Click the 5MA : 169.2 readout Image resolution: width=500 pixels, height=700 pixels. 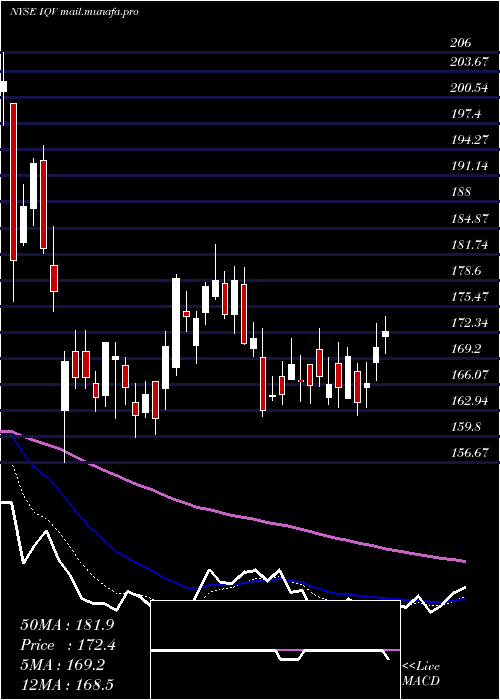[62, 665]
